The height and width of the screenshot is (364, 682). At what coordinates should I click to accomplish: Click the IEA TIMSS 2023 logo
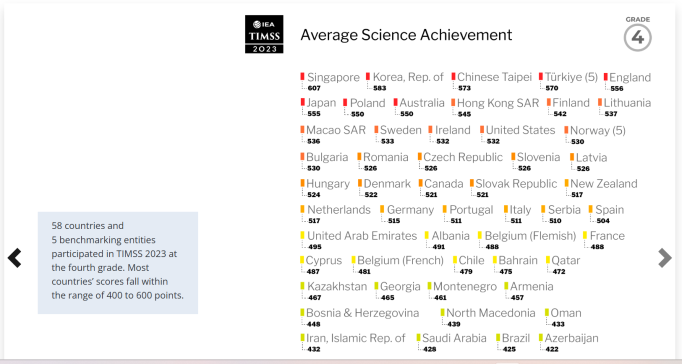tap(264, 34)
